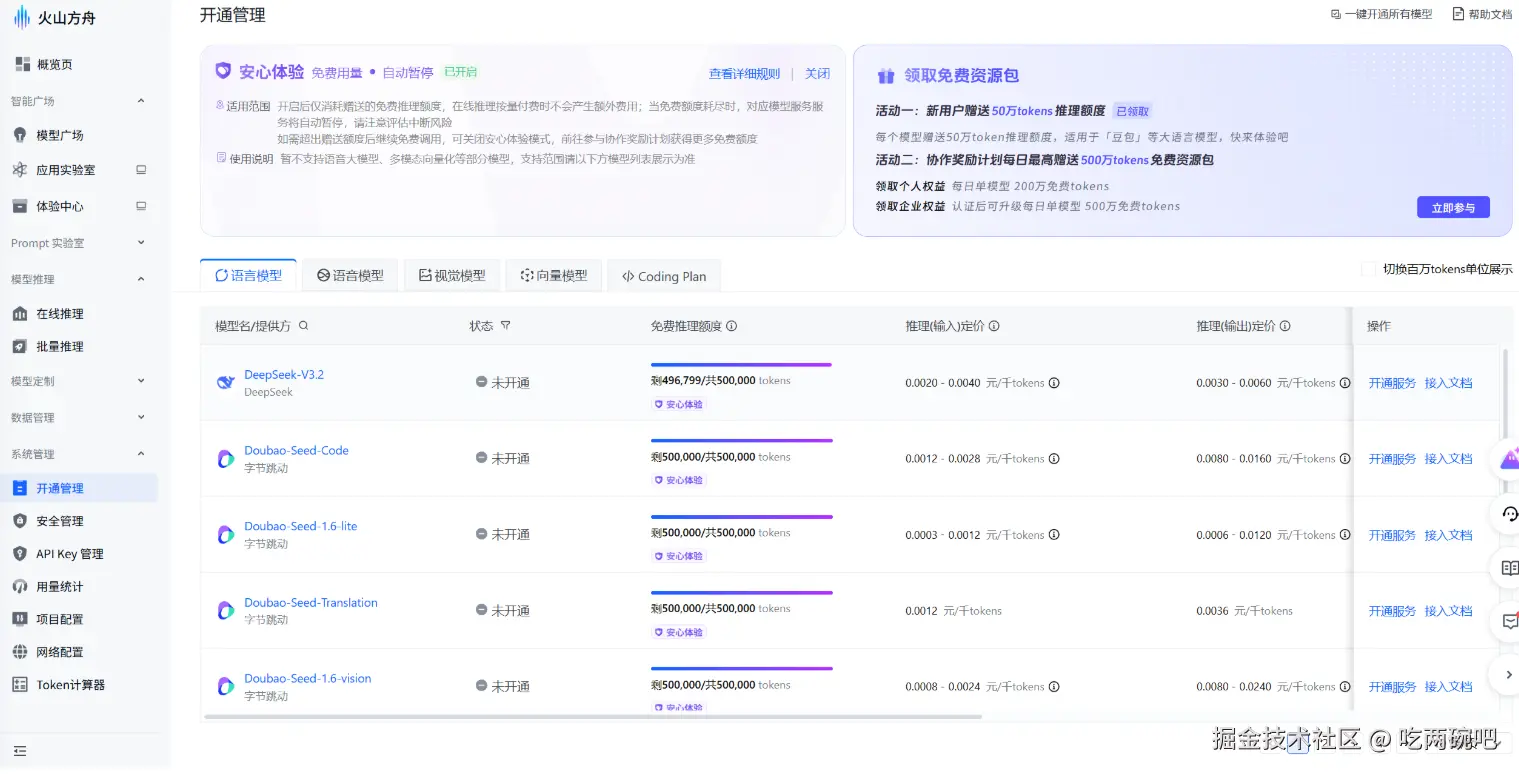Click the vertical scrollbar of the model table

pyautogui.click(x=1506, y=420)
